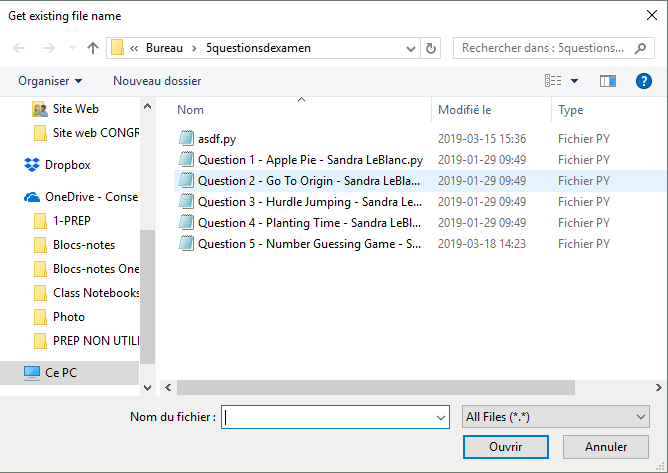Select Question 5 - Number Guessing Game file
The image size is (668, 473).
(309, 244)
